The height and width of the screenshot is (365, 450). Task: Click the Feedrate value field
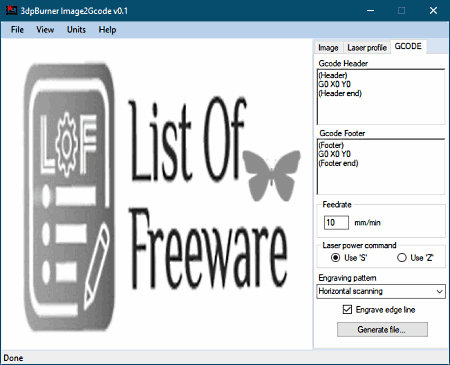pyautogui.click(x=336, y=222)
